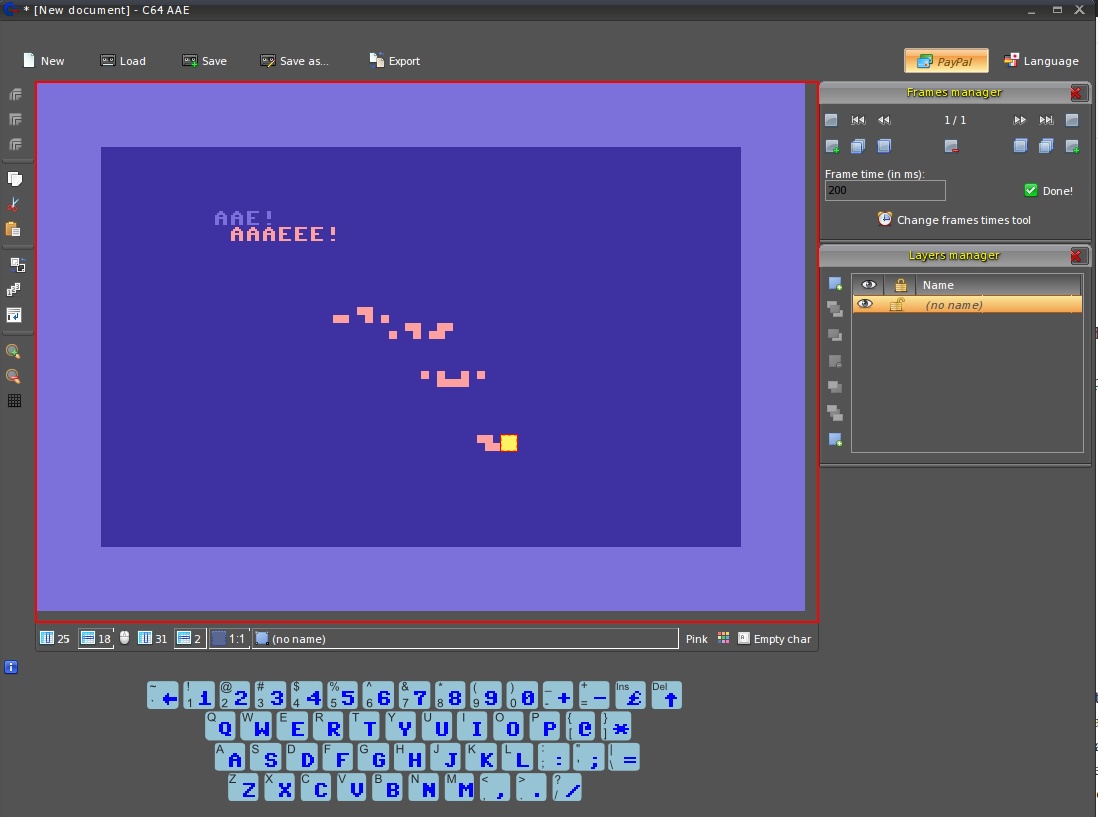1098x817 pixels.
Task: Zoom in with the magnifier plus icon
Action: (14, 351)
